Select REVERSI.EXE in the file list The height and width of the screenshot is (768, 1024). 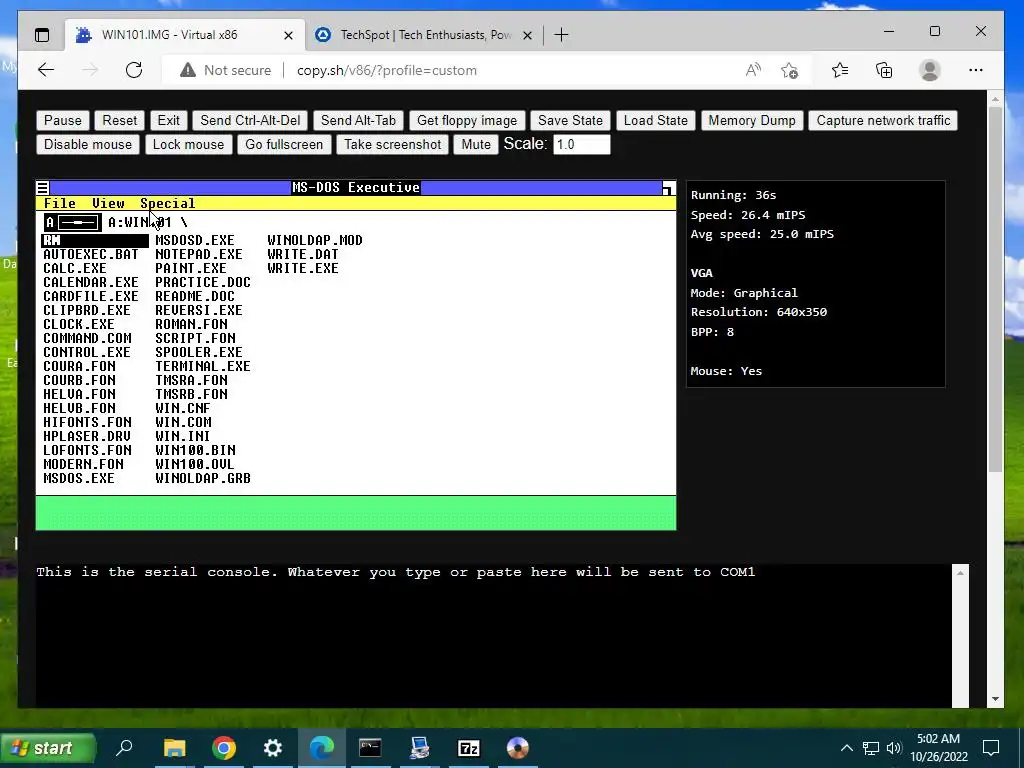click(199, 310)
